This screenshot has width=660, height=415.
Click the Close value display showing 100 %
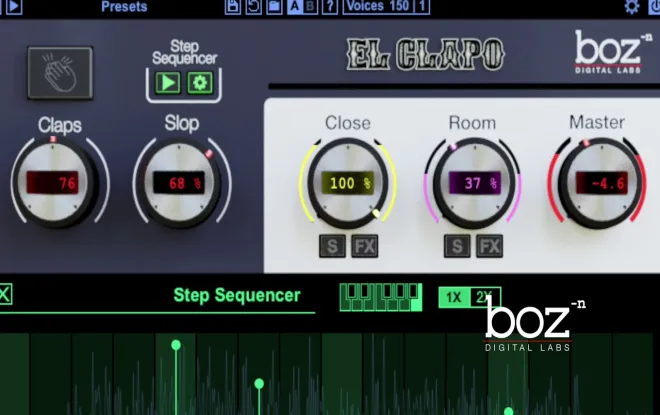click(x=348, y=183)
